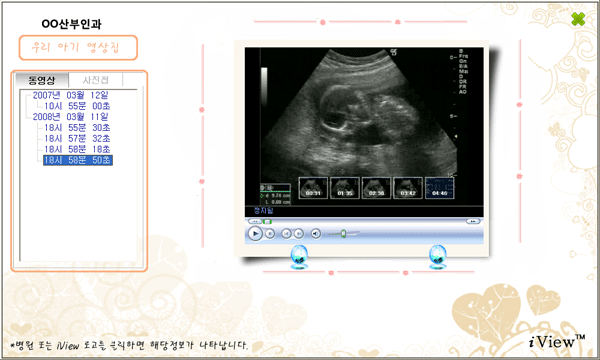Viewport: 600px width, 360px height.
Task: Jump to the 02:30 thumbnail
Action: 377,188
